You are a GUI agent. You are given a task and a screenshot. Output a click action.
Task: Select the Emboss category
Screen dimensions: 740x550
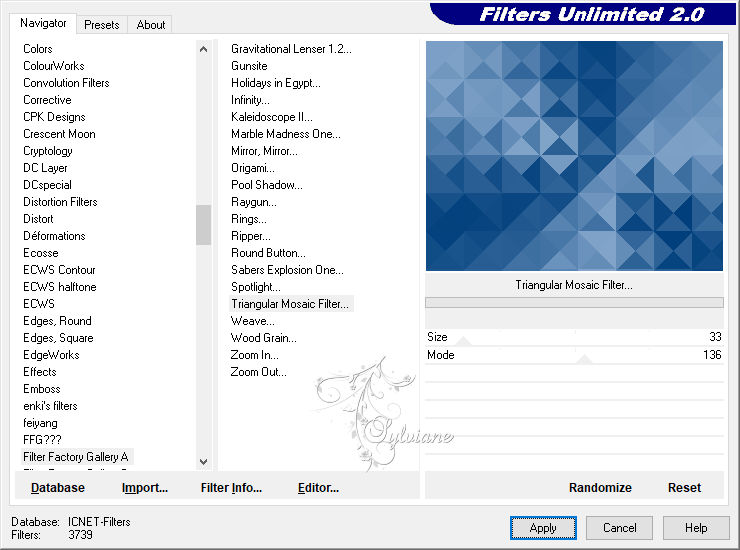pyautogui.click(x=42, y=389)
